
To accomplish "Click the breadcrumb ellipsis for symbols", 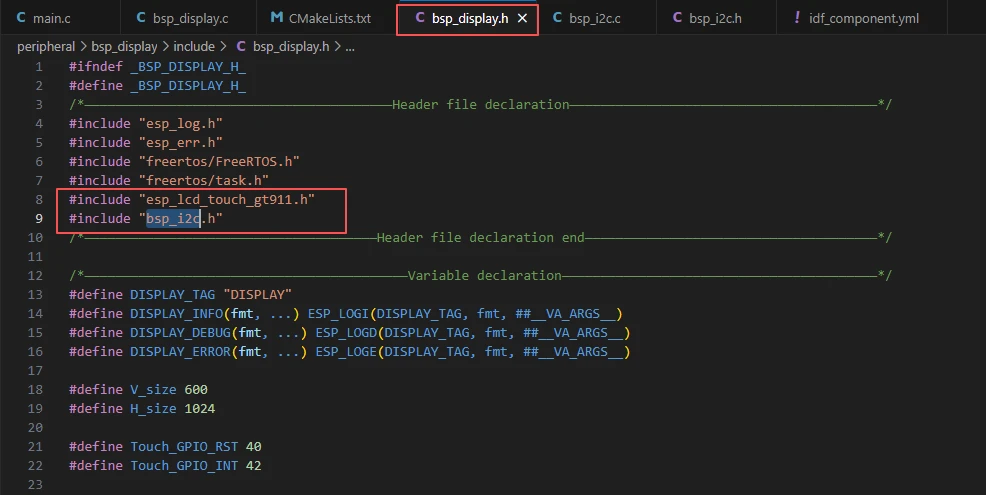I will (x=349, y=46).
